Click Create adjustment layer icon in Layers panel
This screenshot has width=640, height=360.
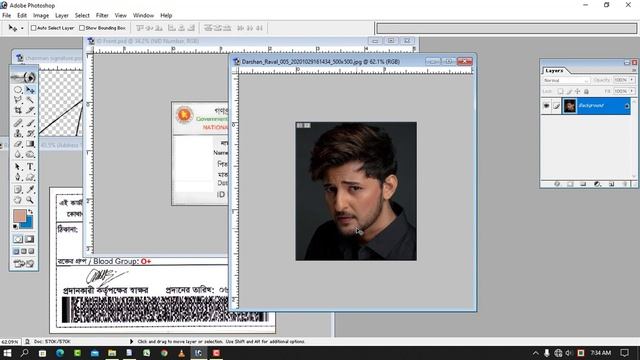tap(598, 184)
